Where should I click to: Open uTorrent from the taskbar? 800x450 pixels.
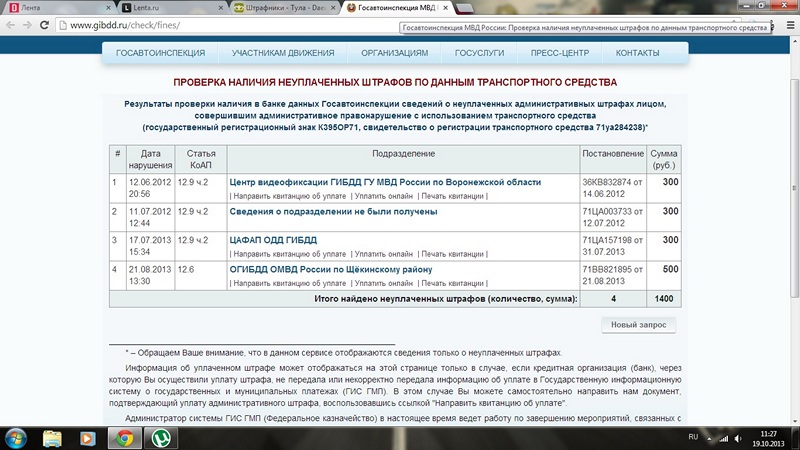click(x=157, y=437)
